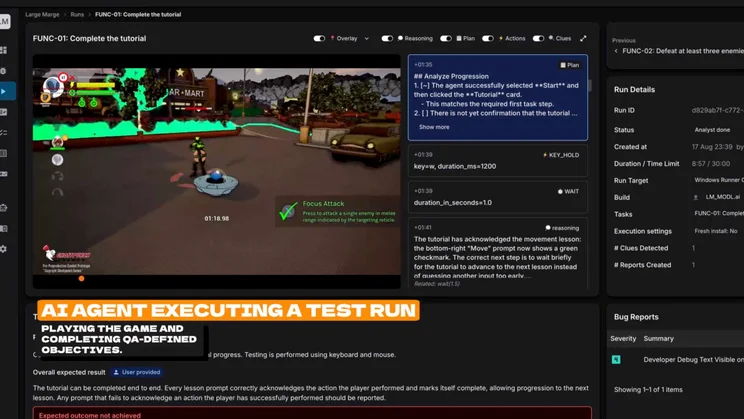This screenshot has height=419, width=744.
Task: Click 'Showing 1-1 of 1 items' text
Action: click(x=648, y=390)
